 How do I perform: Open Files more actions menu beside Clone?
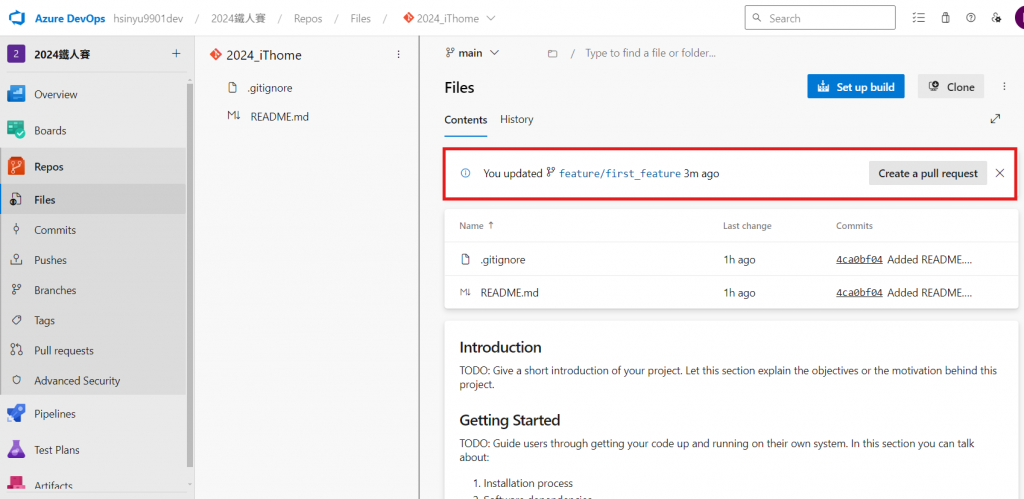coord(1004,86)
